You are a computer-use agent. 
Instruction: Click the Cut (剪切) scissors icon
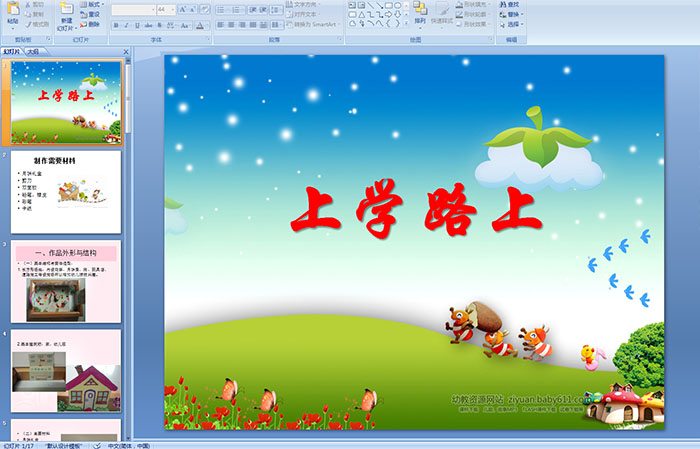[x=34, y=4]
